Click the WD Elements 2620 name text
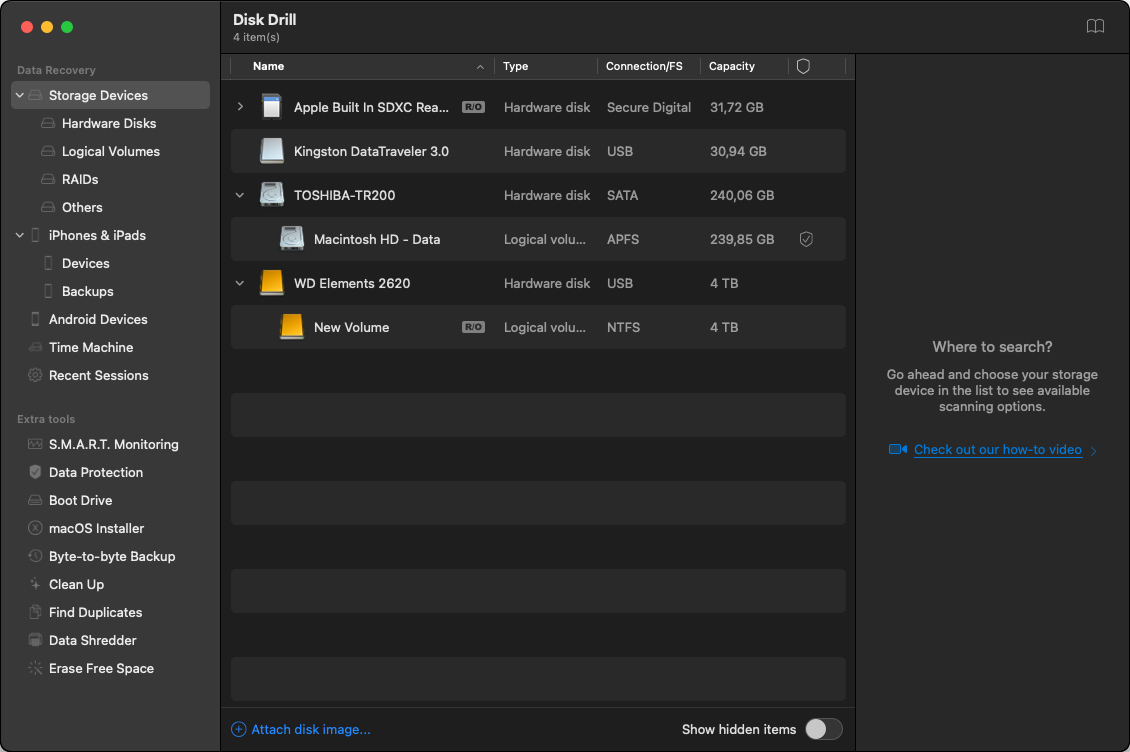1130x752 pixels. click(352, 283)
